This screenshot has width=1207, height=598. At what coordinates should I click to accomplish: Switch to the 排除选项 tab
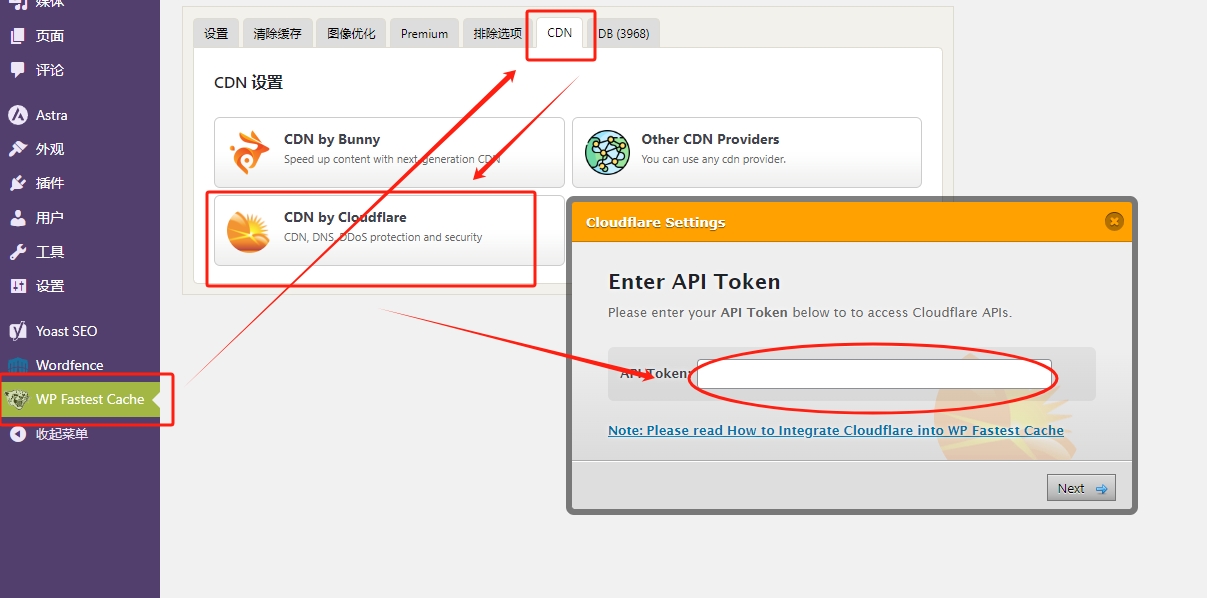pos(498,33)
